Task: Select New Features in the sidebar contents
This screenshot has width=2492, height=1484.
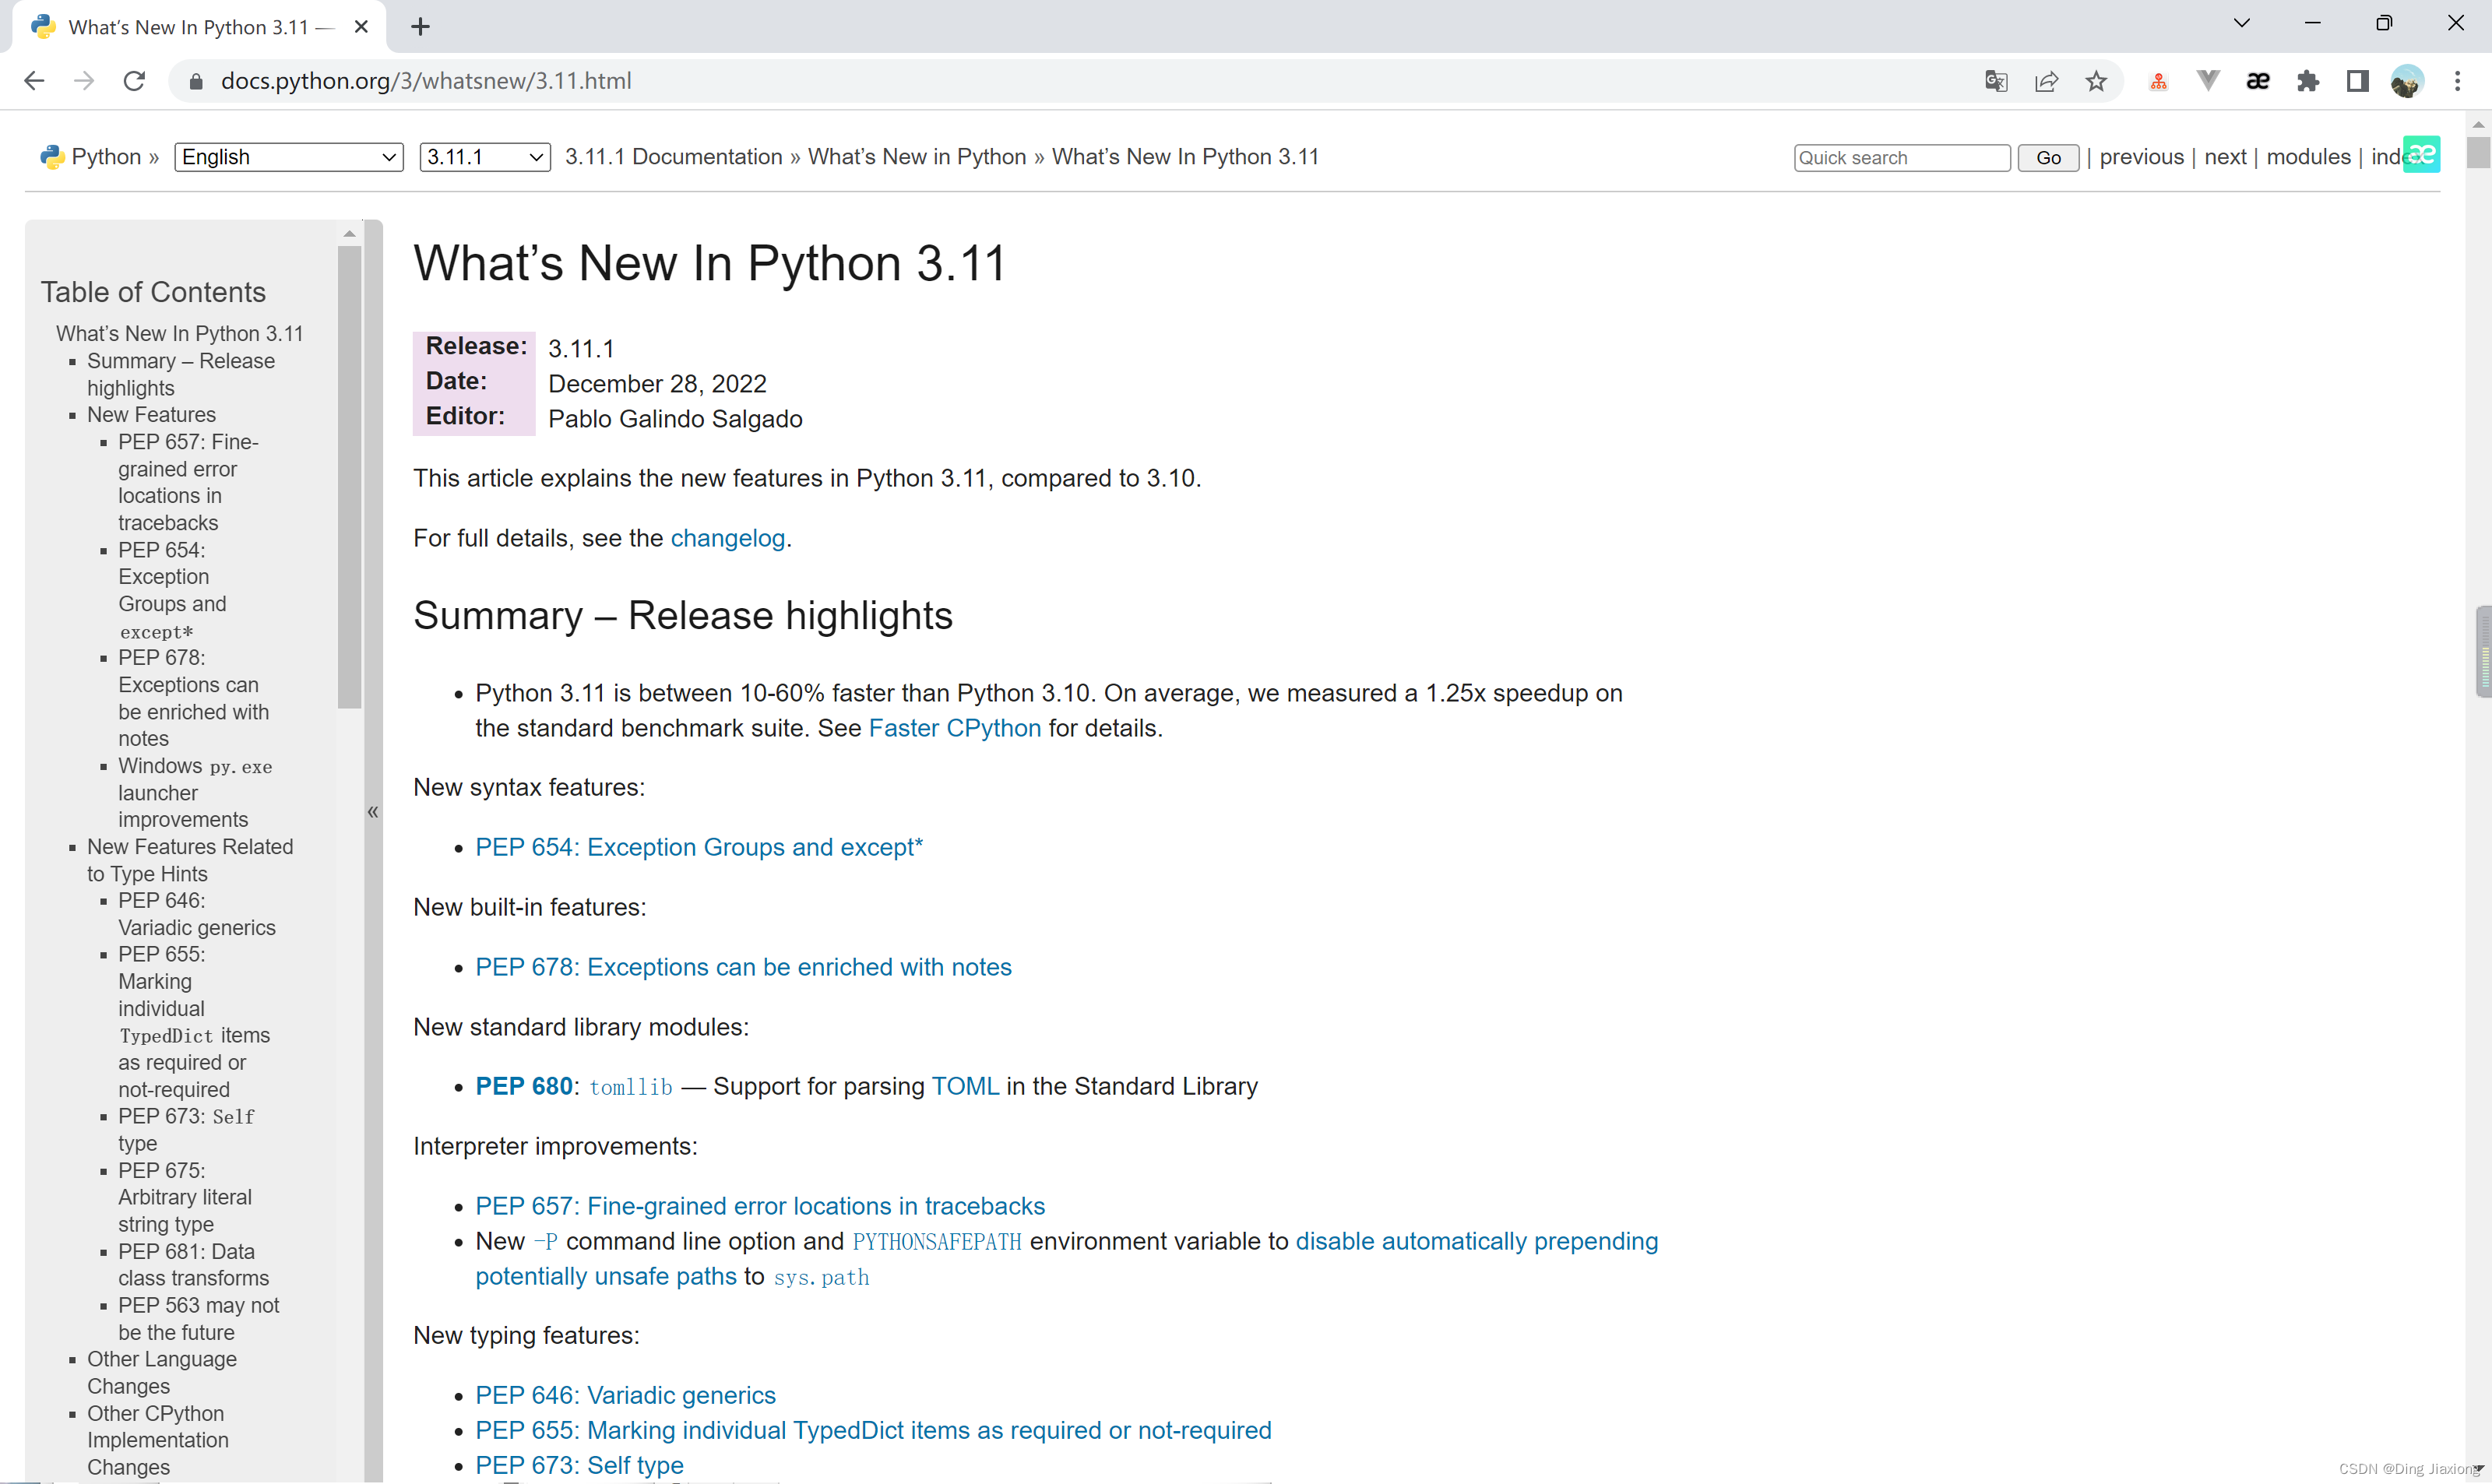Action: 151,415
